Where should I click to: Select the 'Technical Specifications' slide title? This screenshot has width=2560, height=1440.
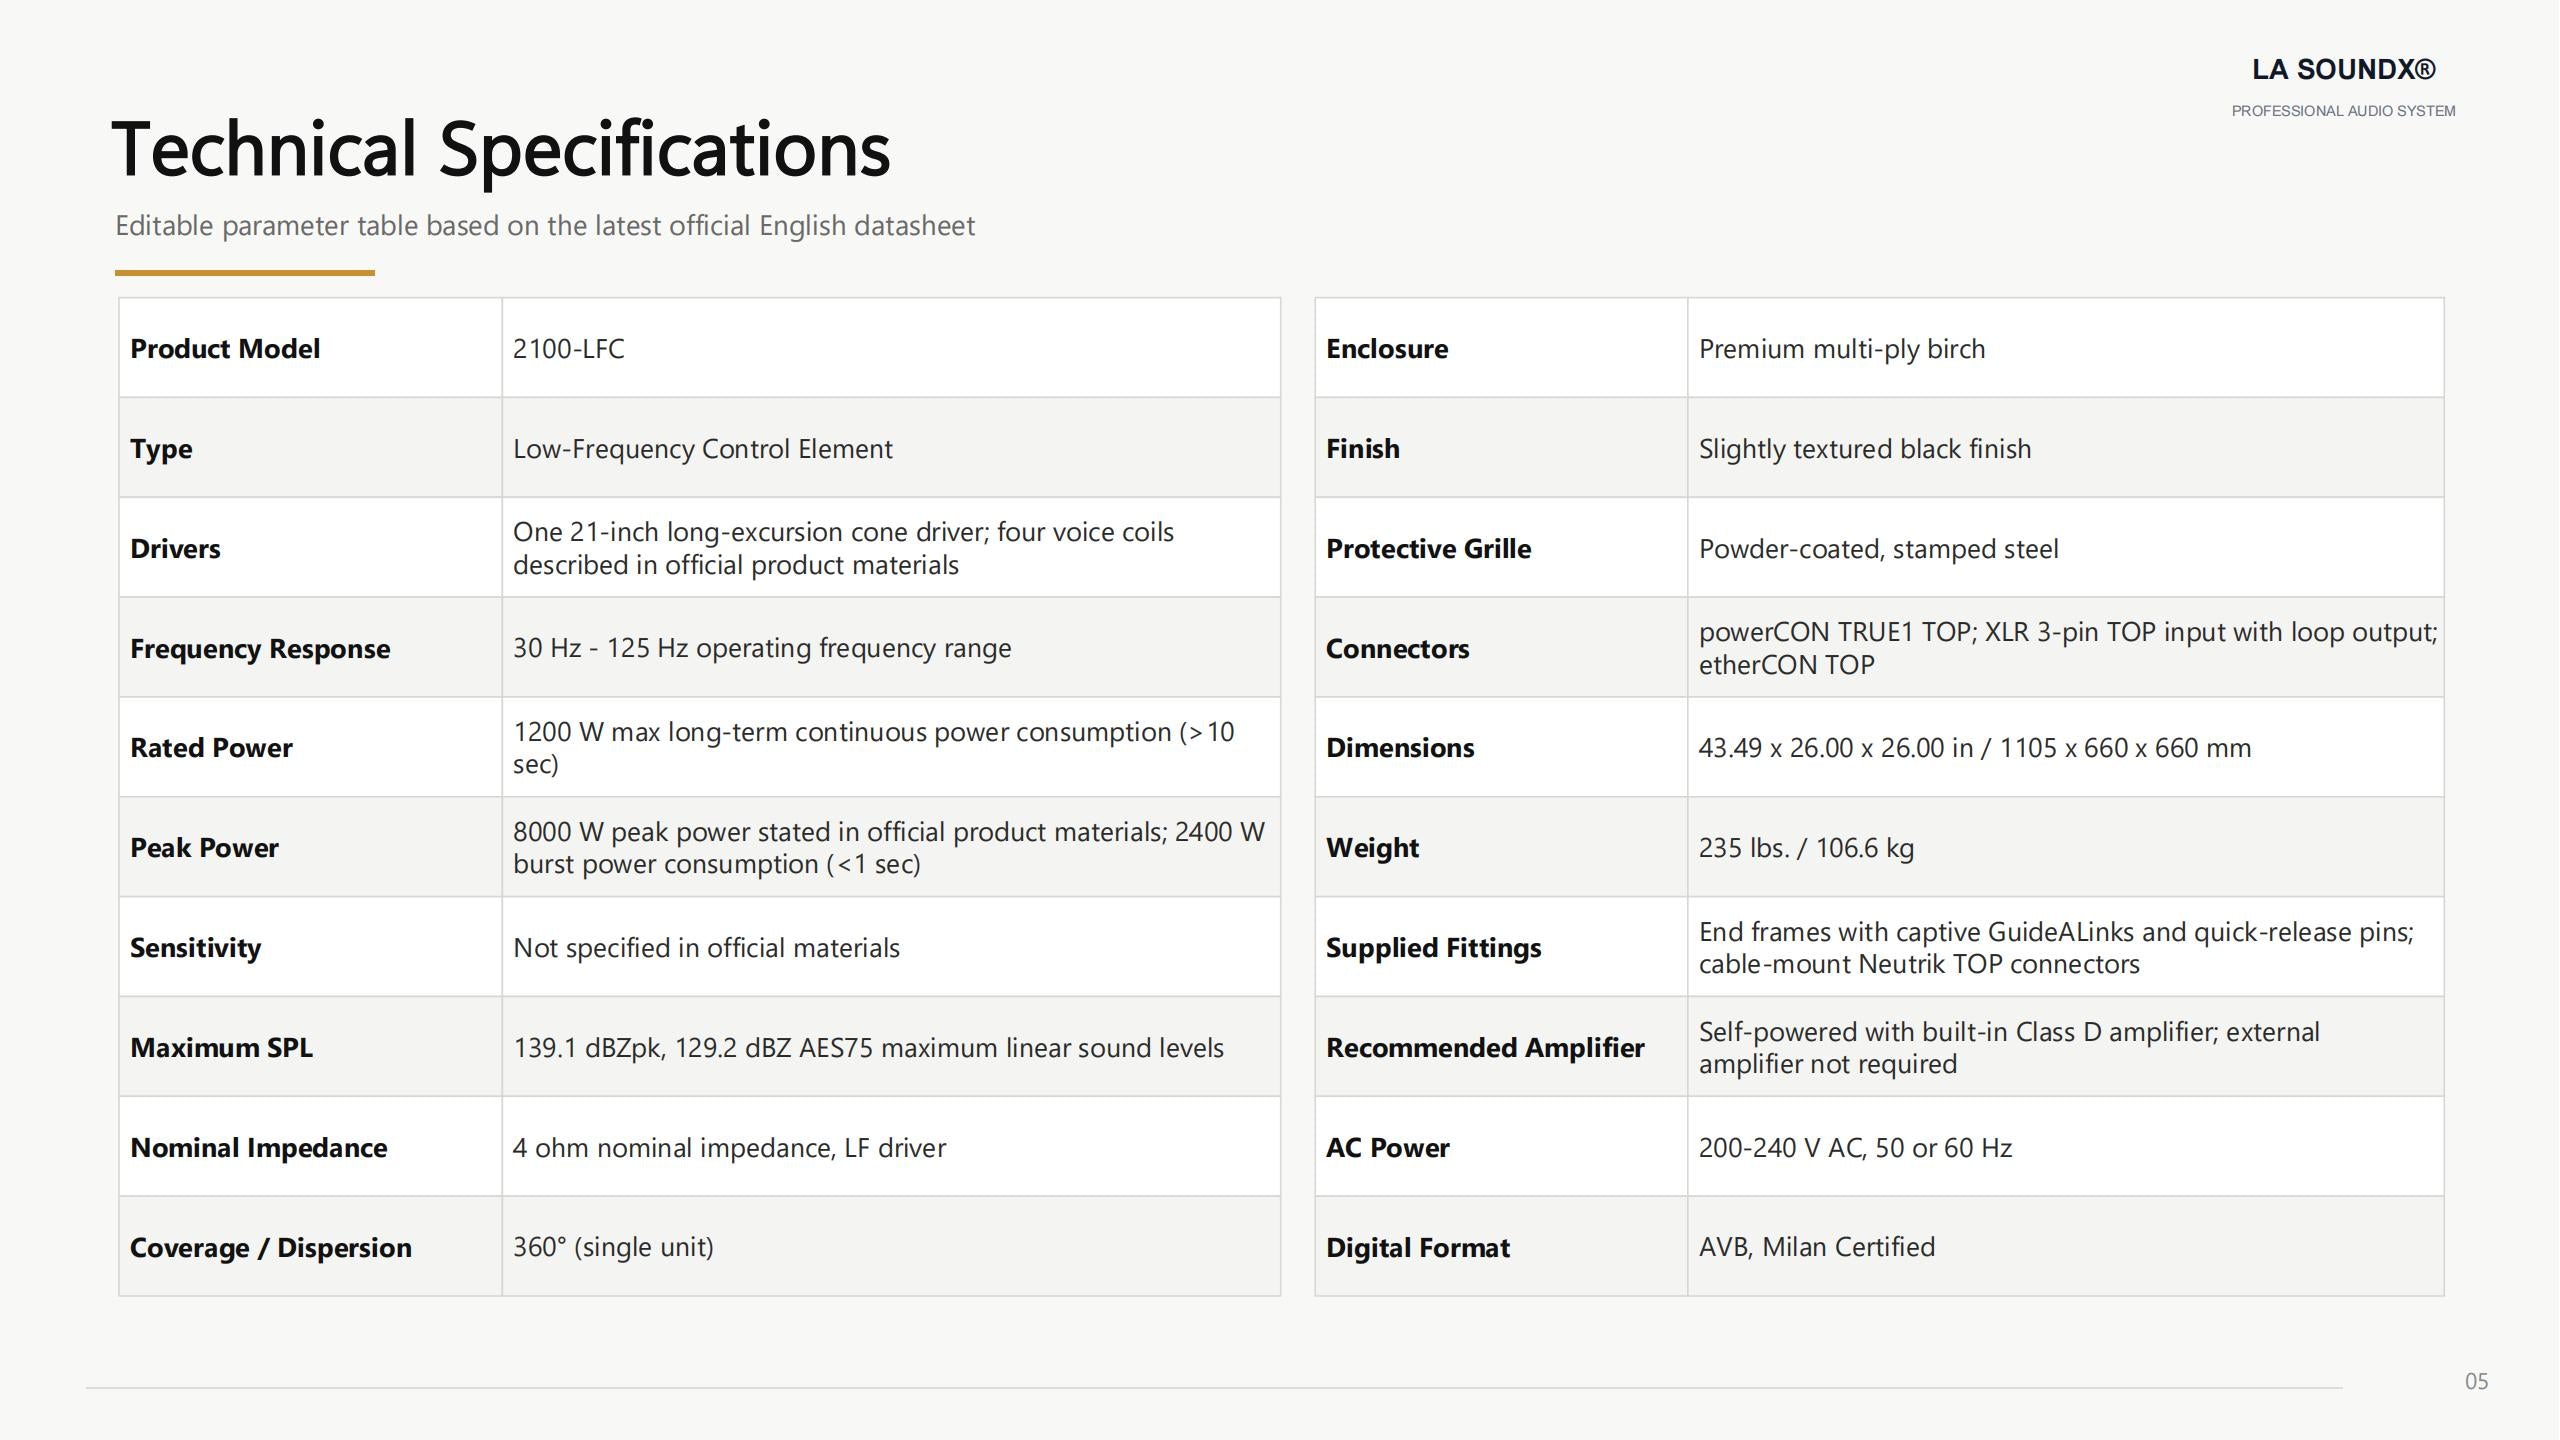pos(501,148)
